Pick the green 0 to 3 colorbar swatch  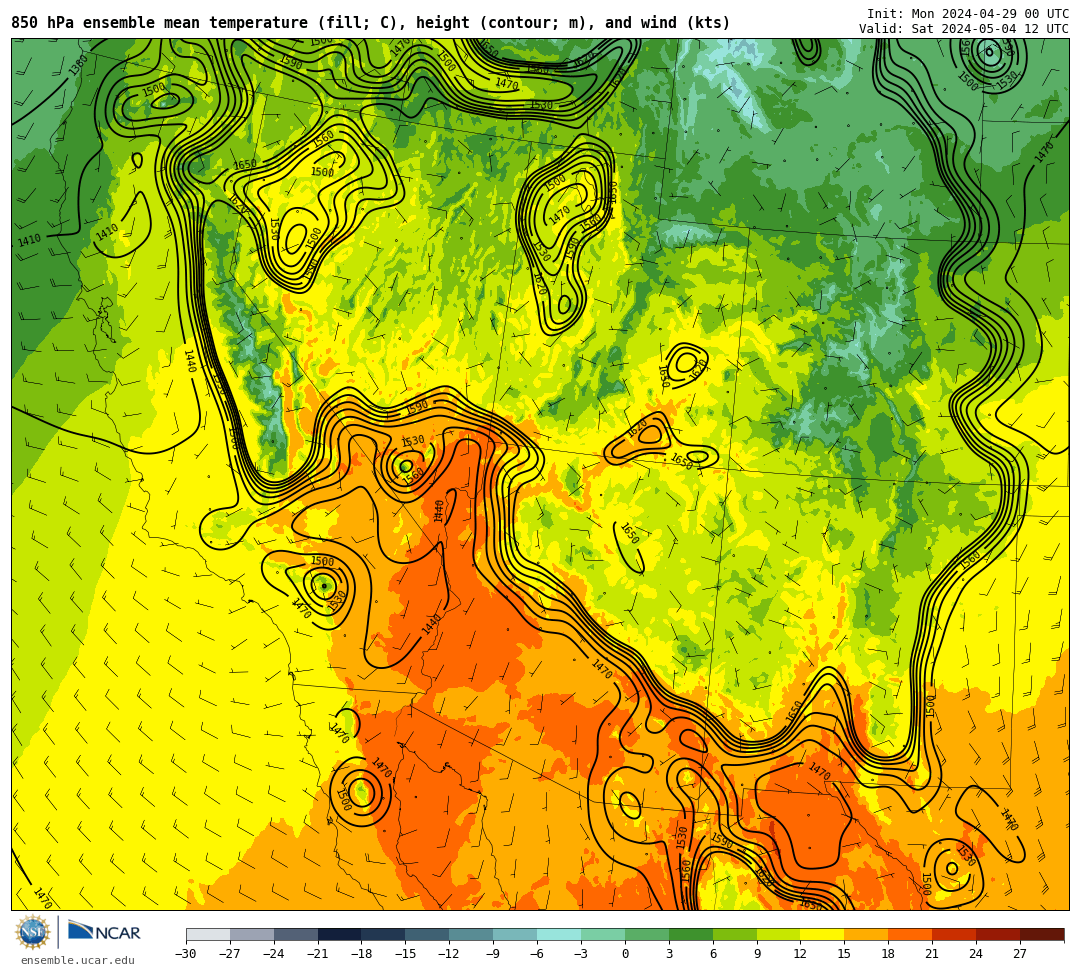[647, 934]
